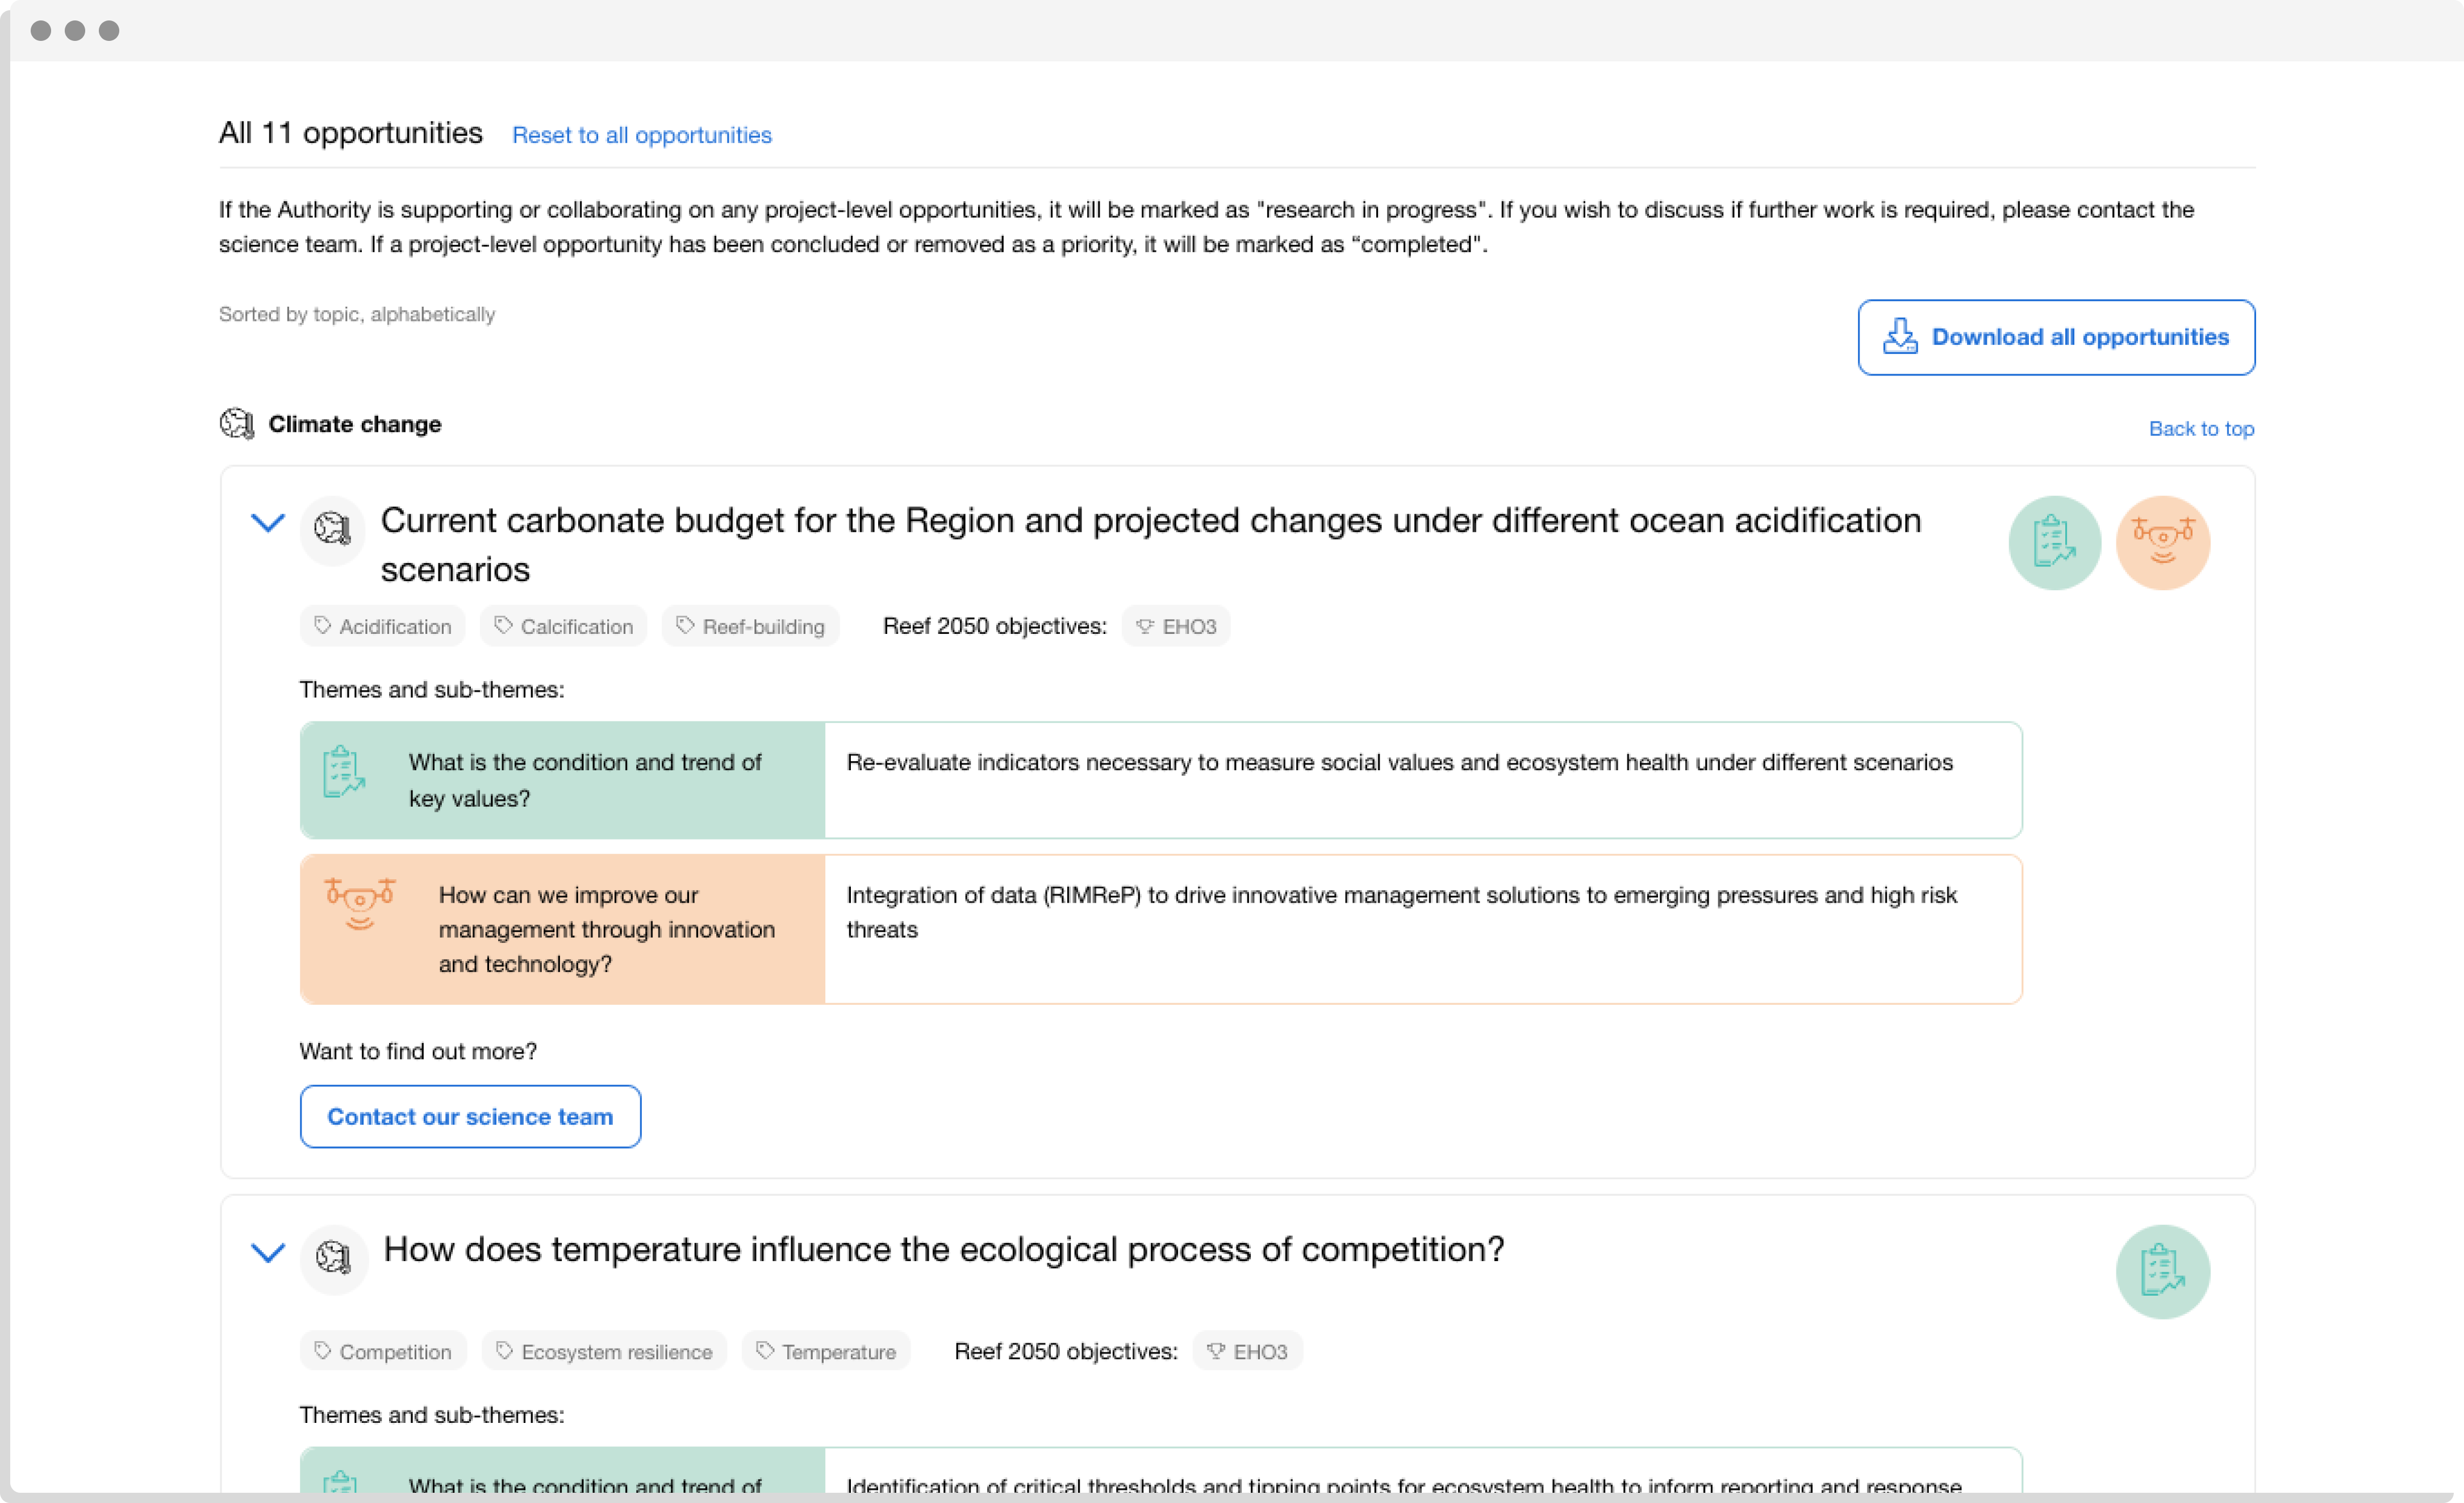Click the orange drone innovation icon on carbonate card
The width and height of the screenshot is (2464, 1503).
(x=2162, y=543)
